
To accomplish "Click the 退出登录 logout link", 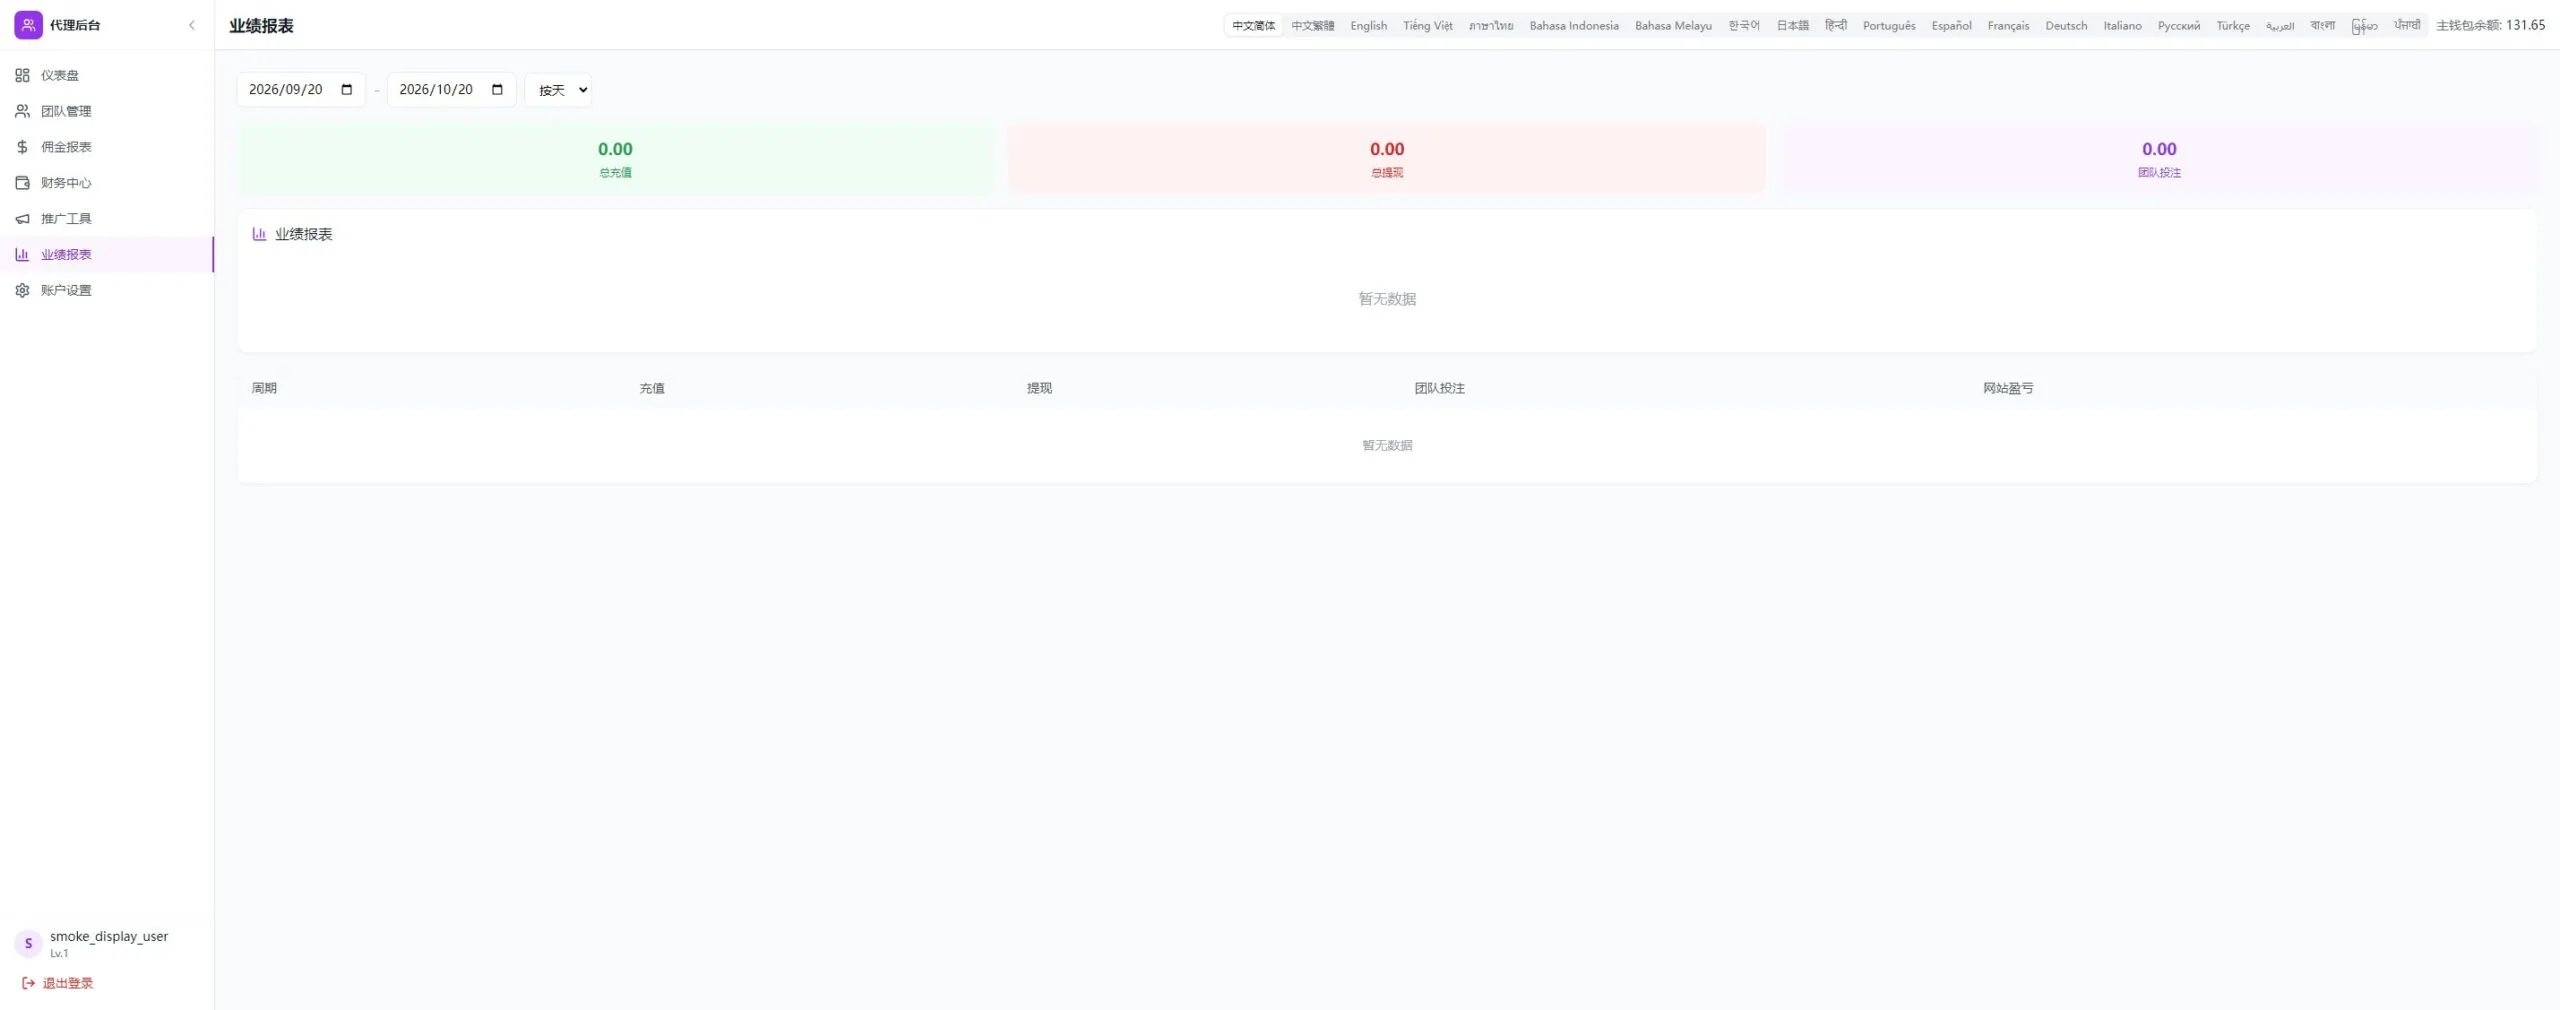I will coord(57,983).
